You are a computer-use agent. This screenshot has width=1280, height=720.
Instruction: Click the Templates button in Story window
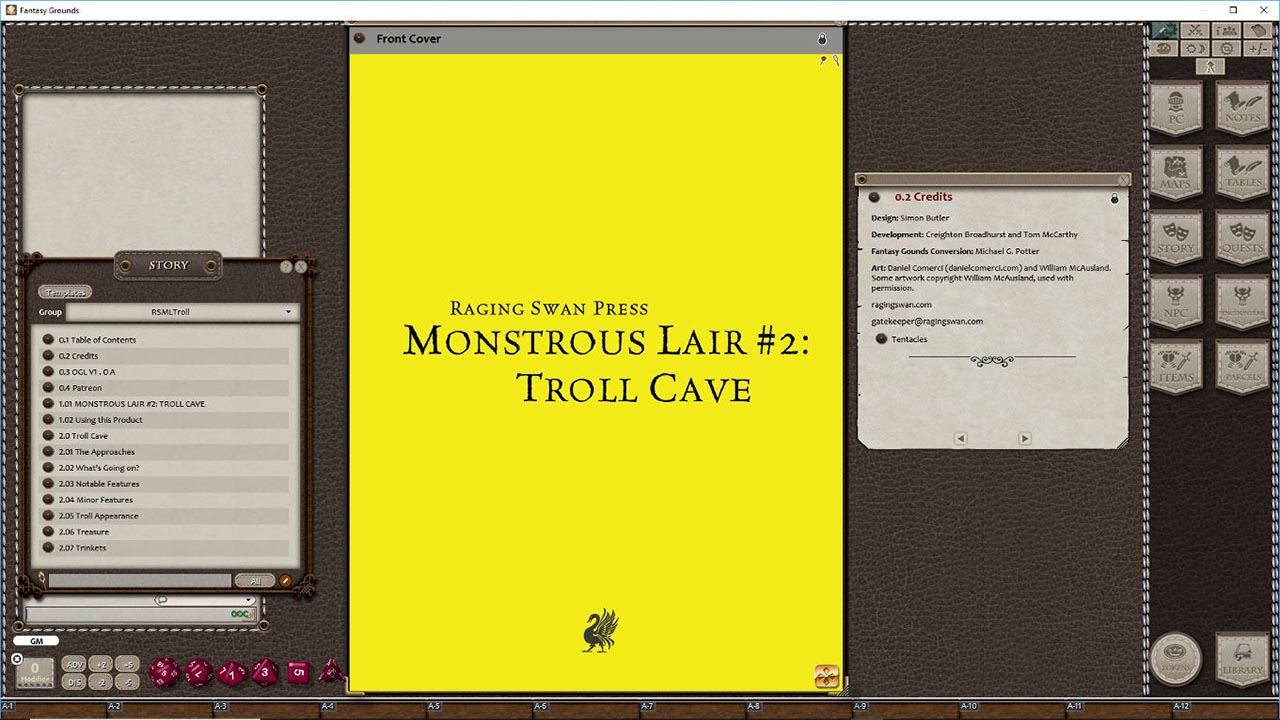pos(64,291)
